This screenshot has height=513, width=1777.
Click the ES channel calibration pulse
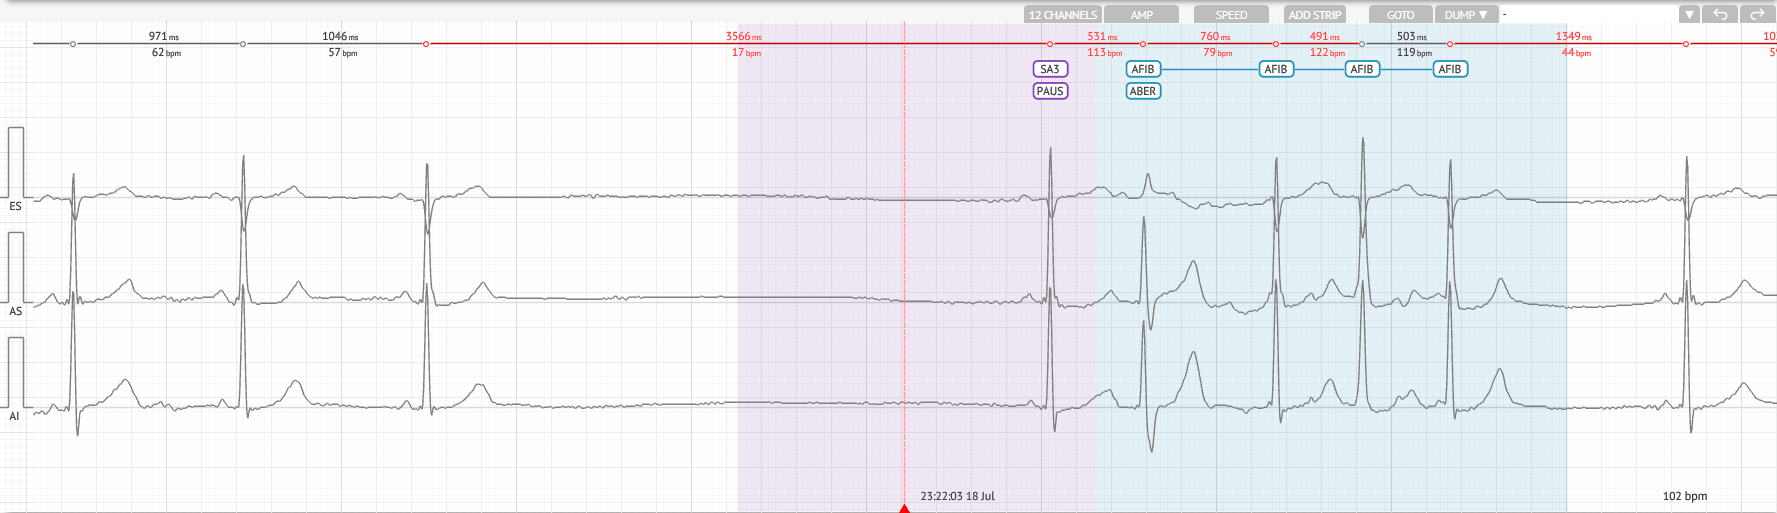[x=16, y=160]
